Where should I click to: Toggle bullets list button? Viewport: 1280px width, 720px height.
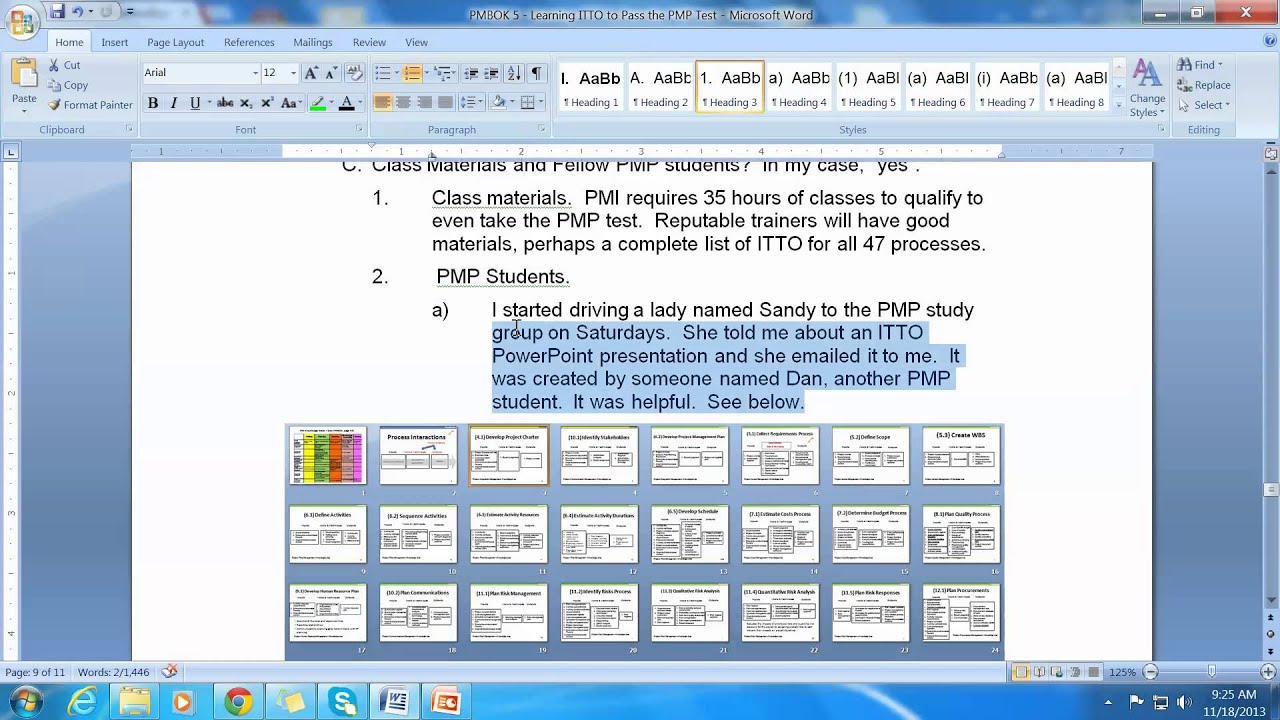point(382,73)
